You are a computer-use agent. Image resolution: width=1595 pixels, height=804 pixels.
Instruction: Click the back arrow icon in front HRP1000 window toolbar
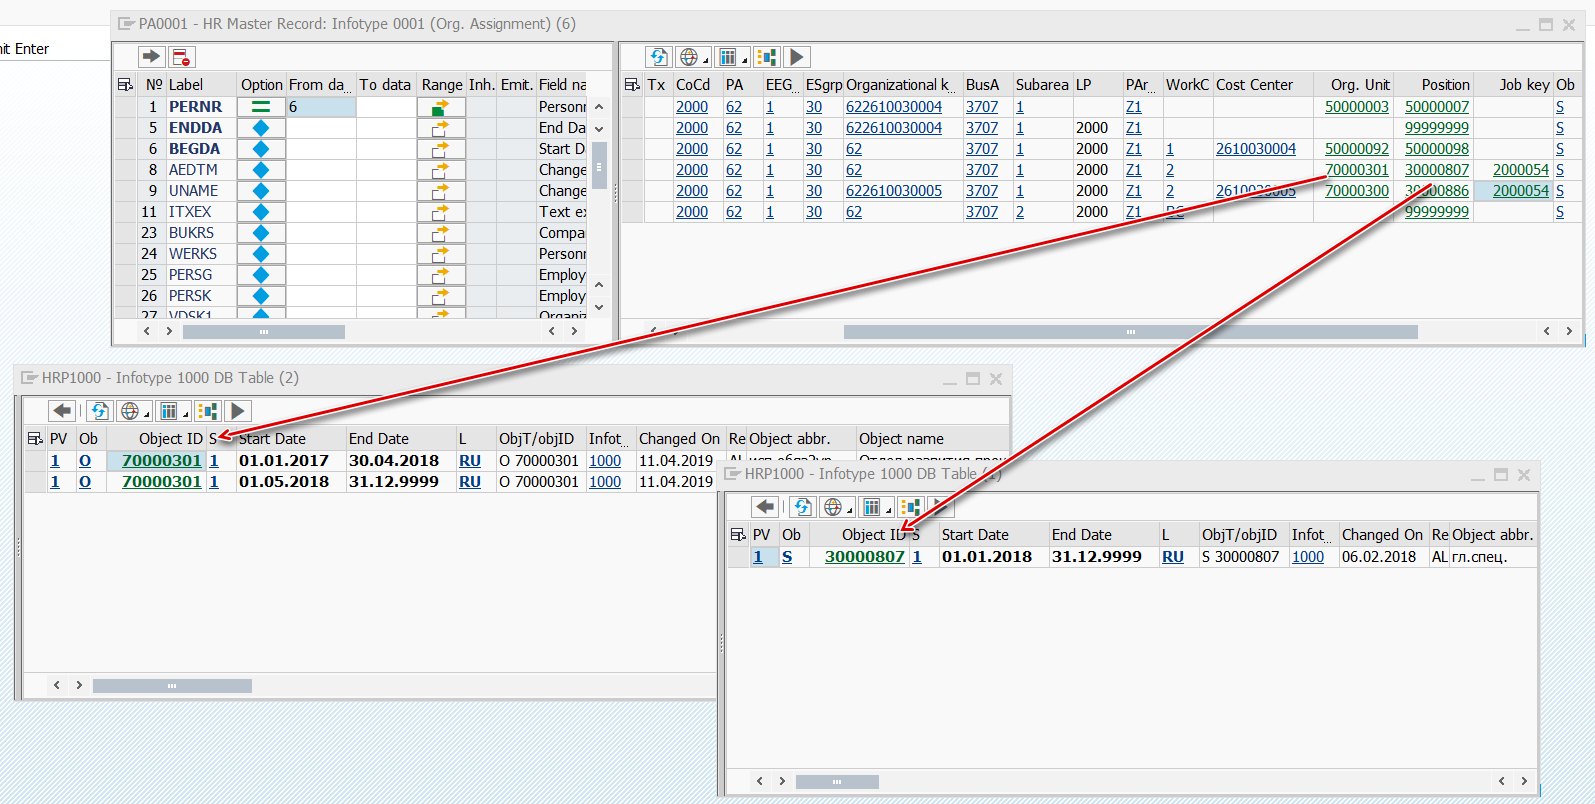coord(765,507)
